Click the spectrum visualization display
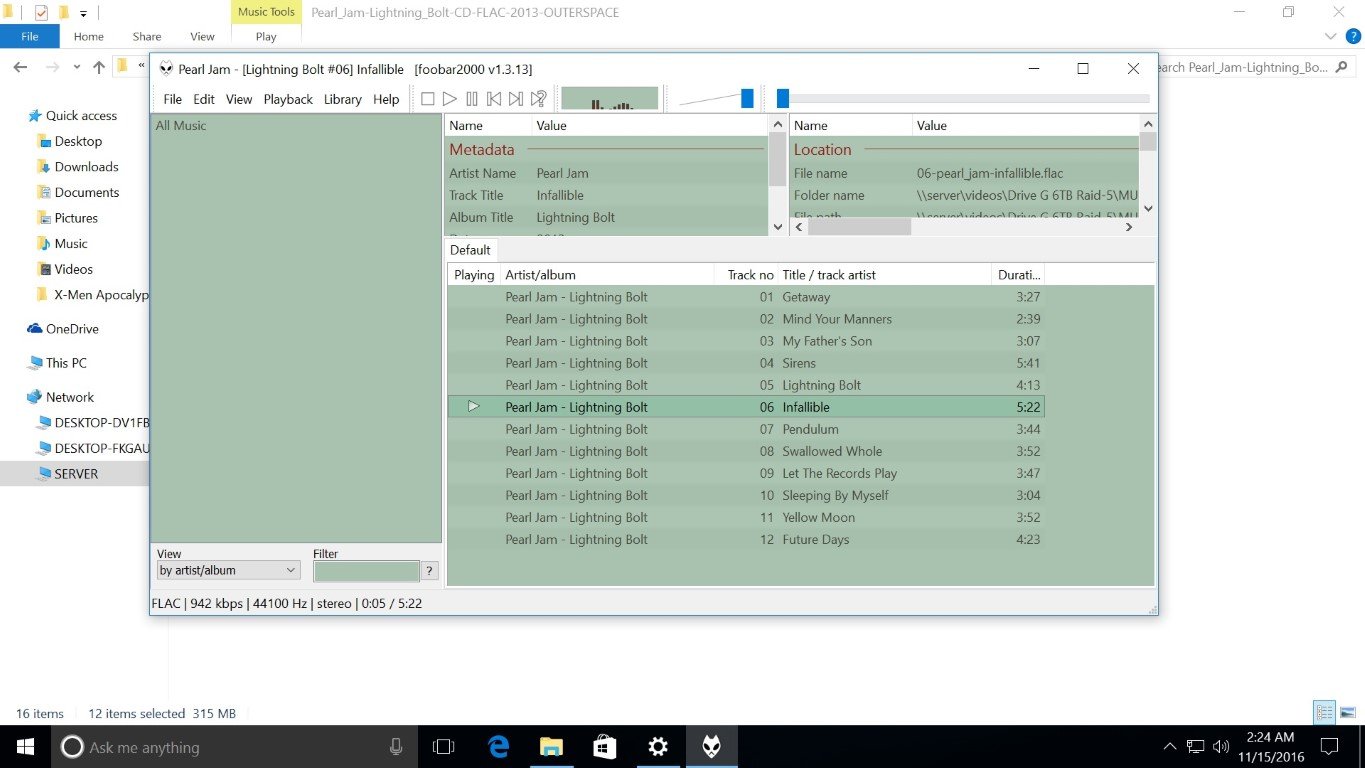 [x=610, y=99]
